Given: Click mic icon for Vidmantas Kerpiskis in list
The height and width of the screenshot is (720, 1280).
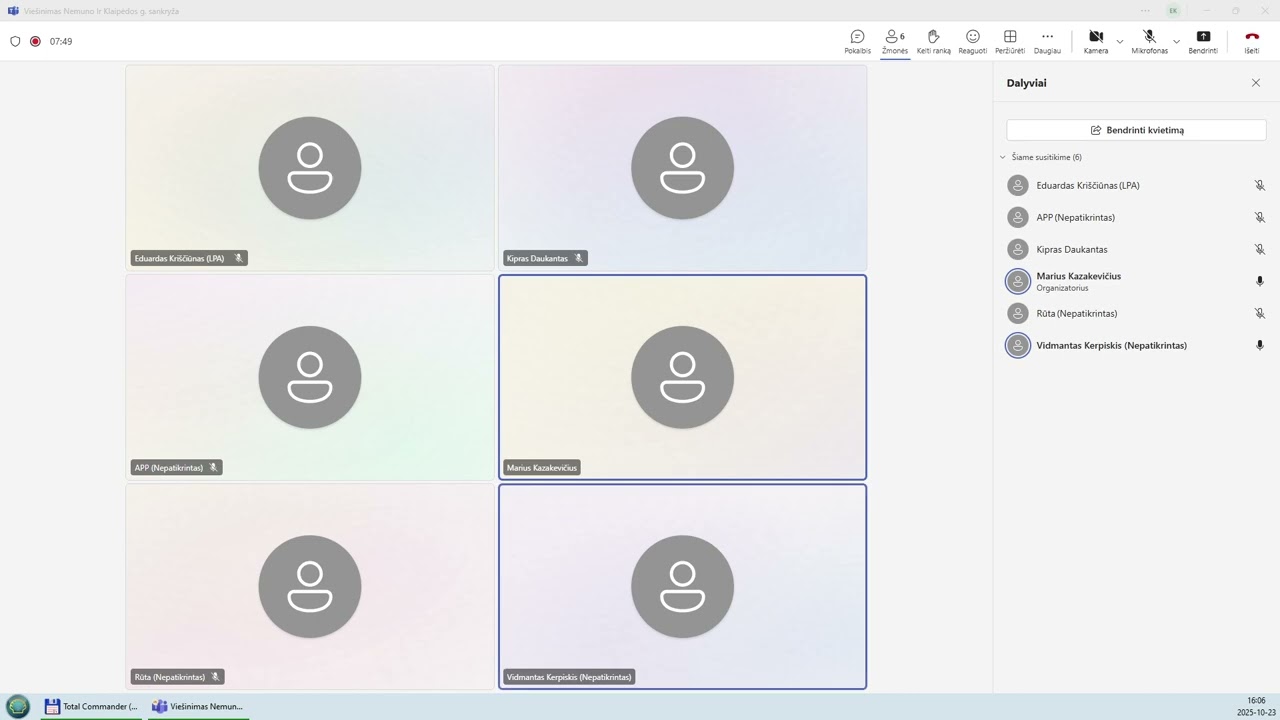Looking at the screenshot, I should 1259,345.
